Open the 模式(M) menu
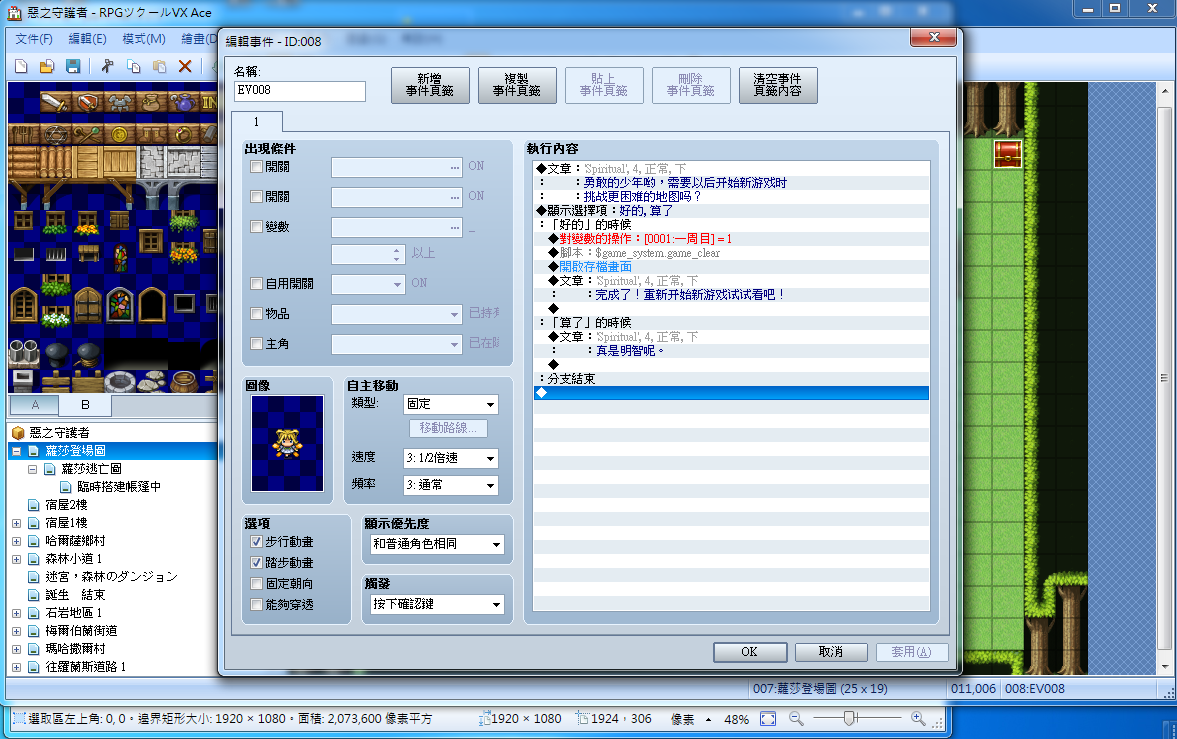1177x739 pixels. tap(143, 39)
